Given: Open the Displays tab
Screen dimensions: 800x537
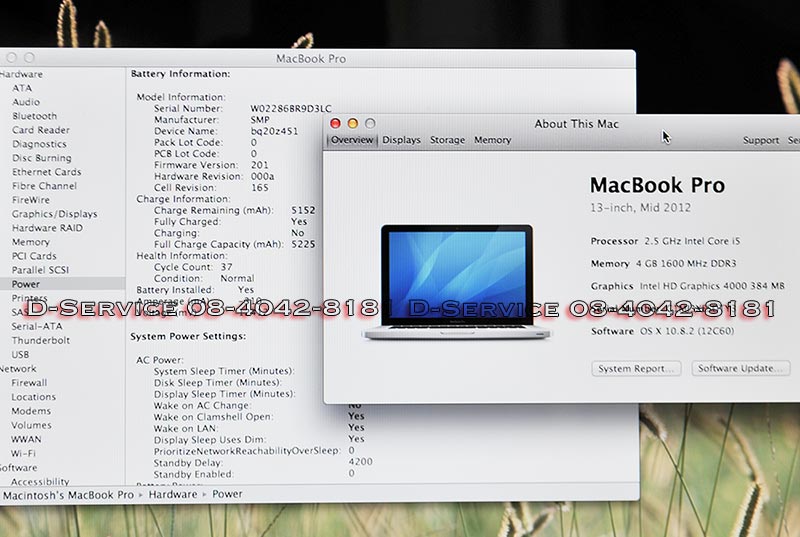Looking at the screenshot, I should pyautogui.click(x=402, y=140).
